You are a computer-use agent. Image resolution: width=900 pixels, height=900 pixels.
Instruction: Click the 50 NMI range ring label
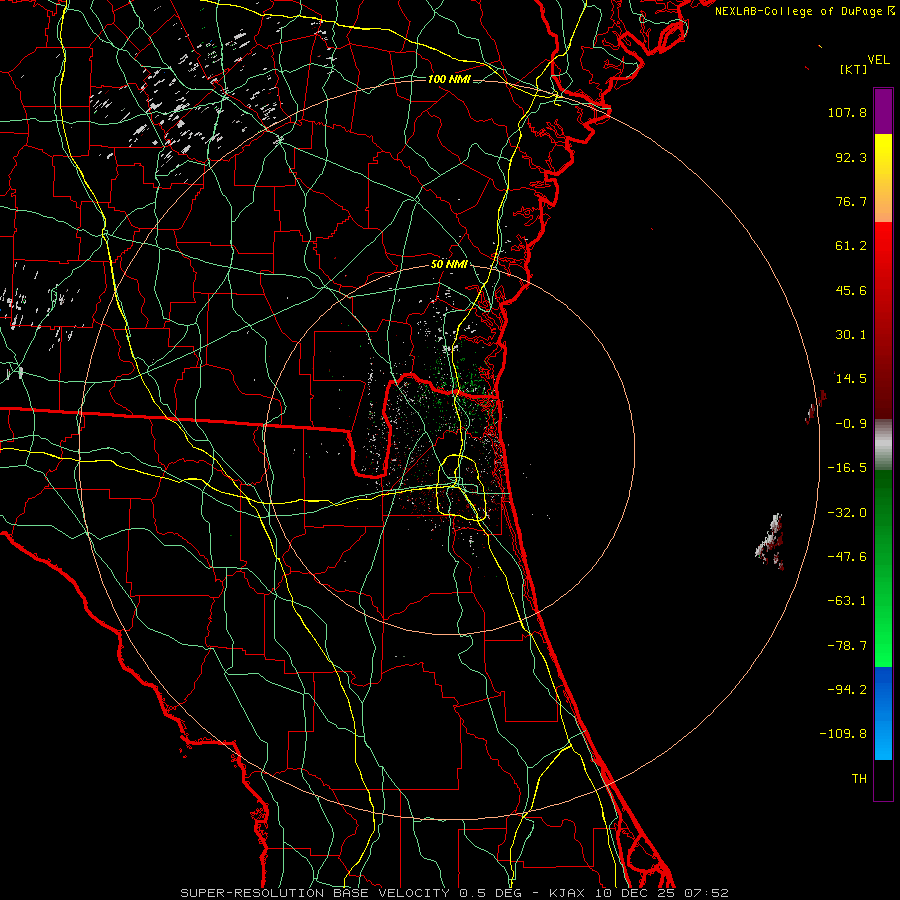click(449, 265)
